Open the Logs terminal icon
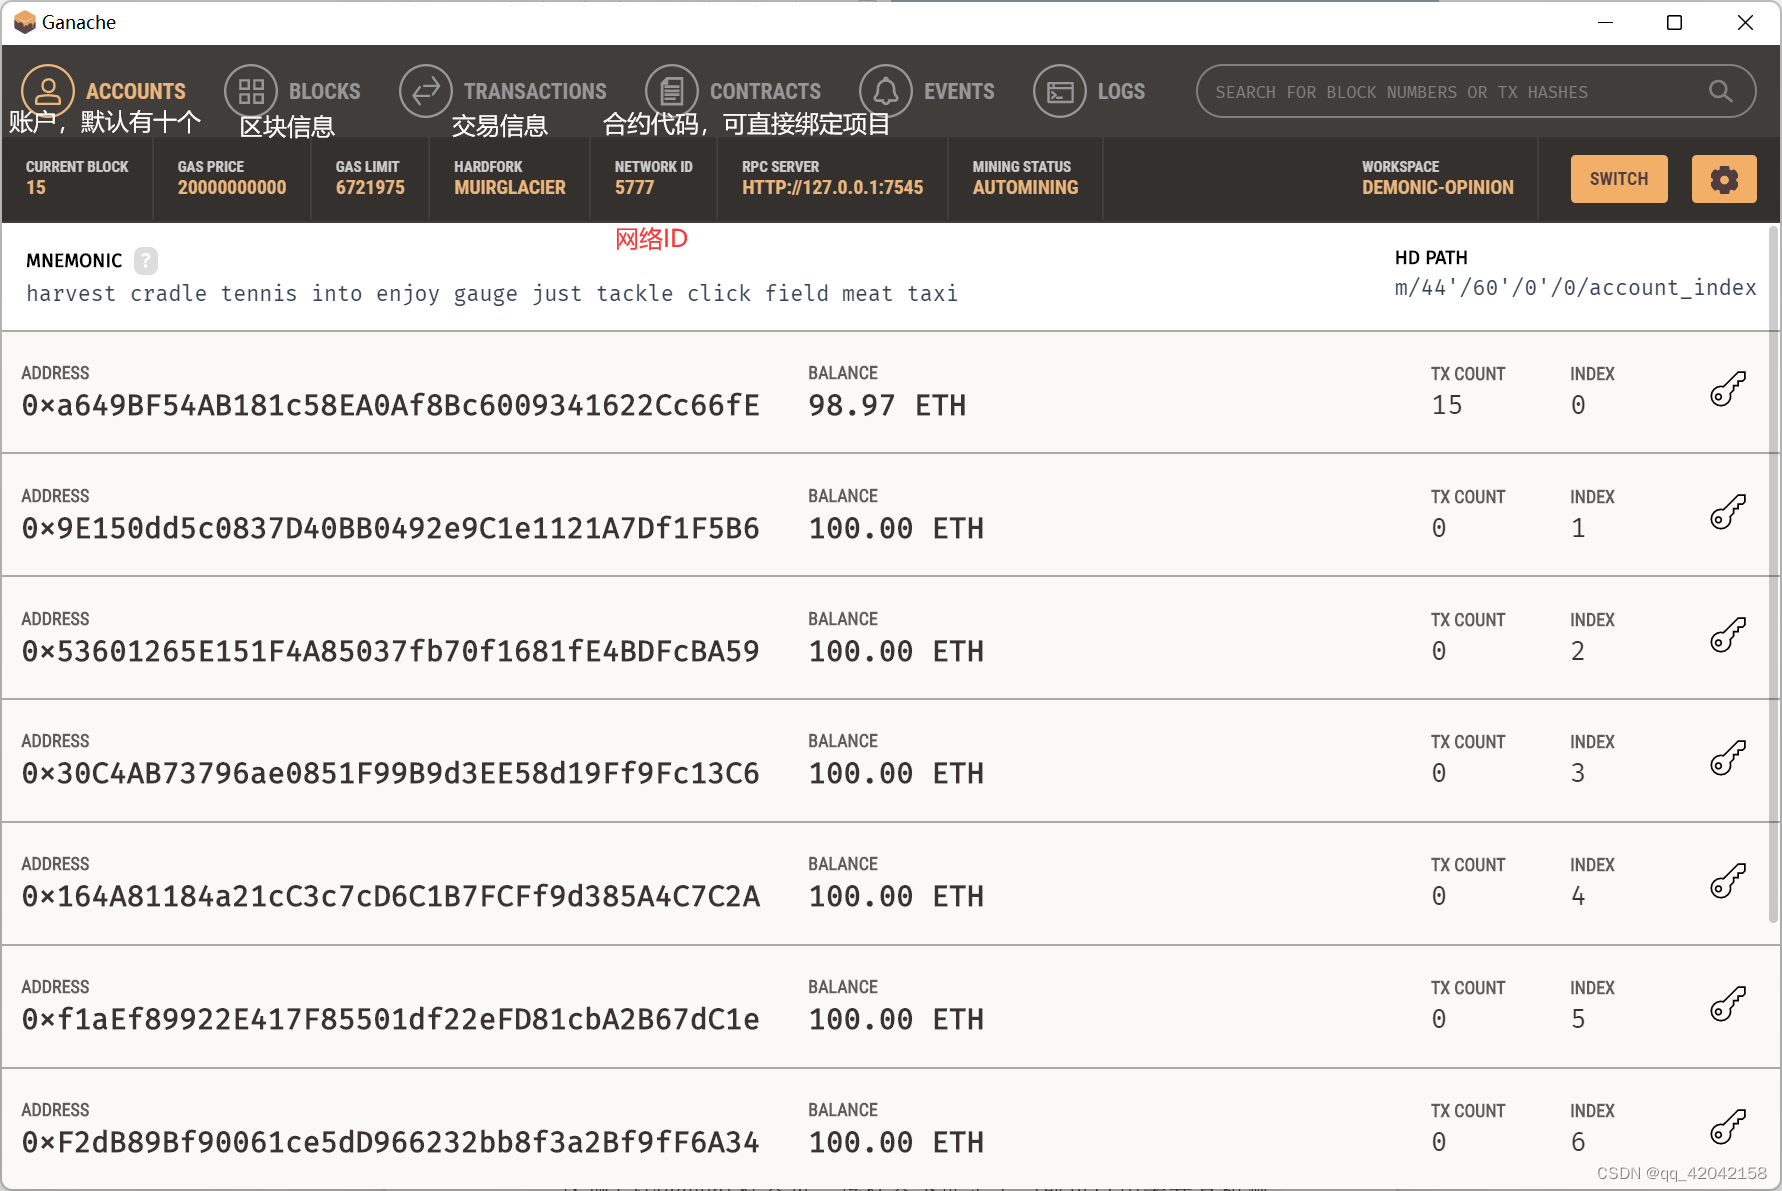This screenshot has height=1191, width=1782. coord(1060,91)
